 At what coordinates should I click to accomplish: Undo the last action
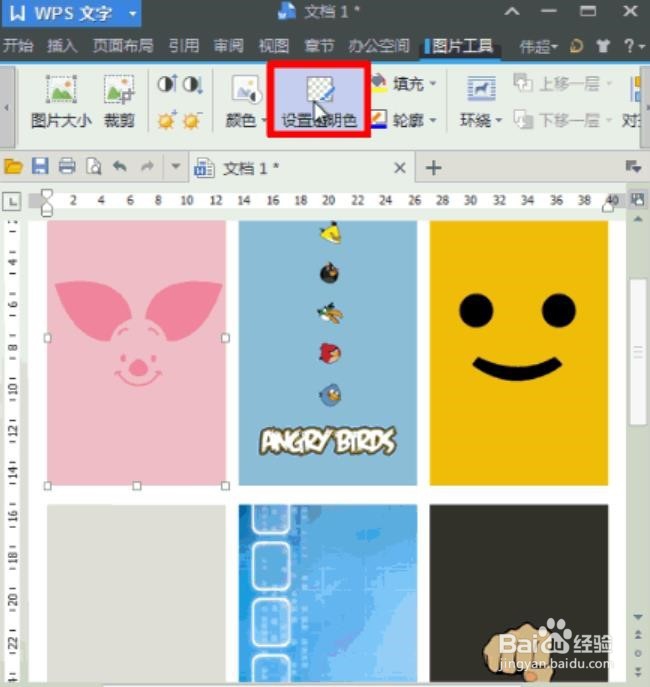tap(120, 166)
